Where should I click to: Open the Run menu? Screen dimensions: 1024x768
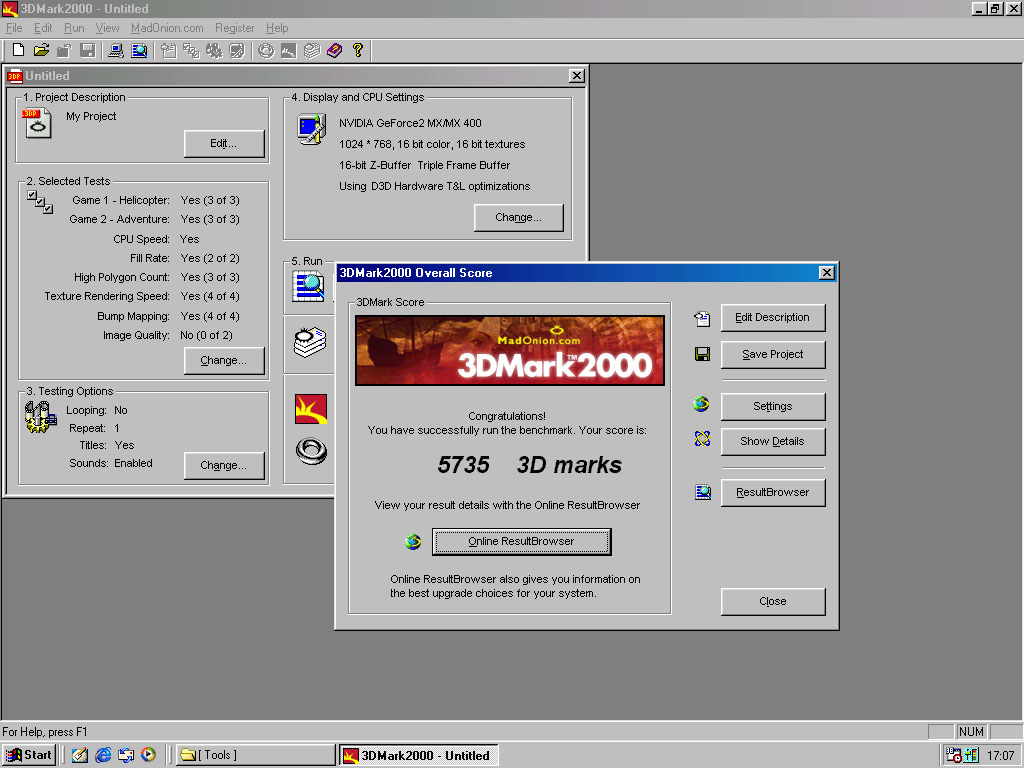pos(74,28)
